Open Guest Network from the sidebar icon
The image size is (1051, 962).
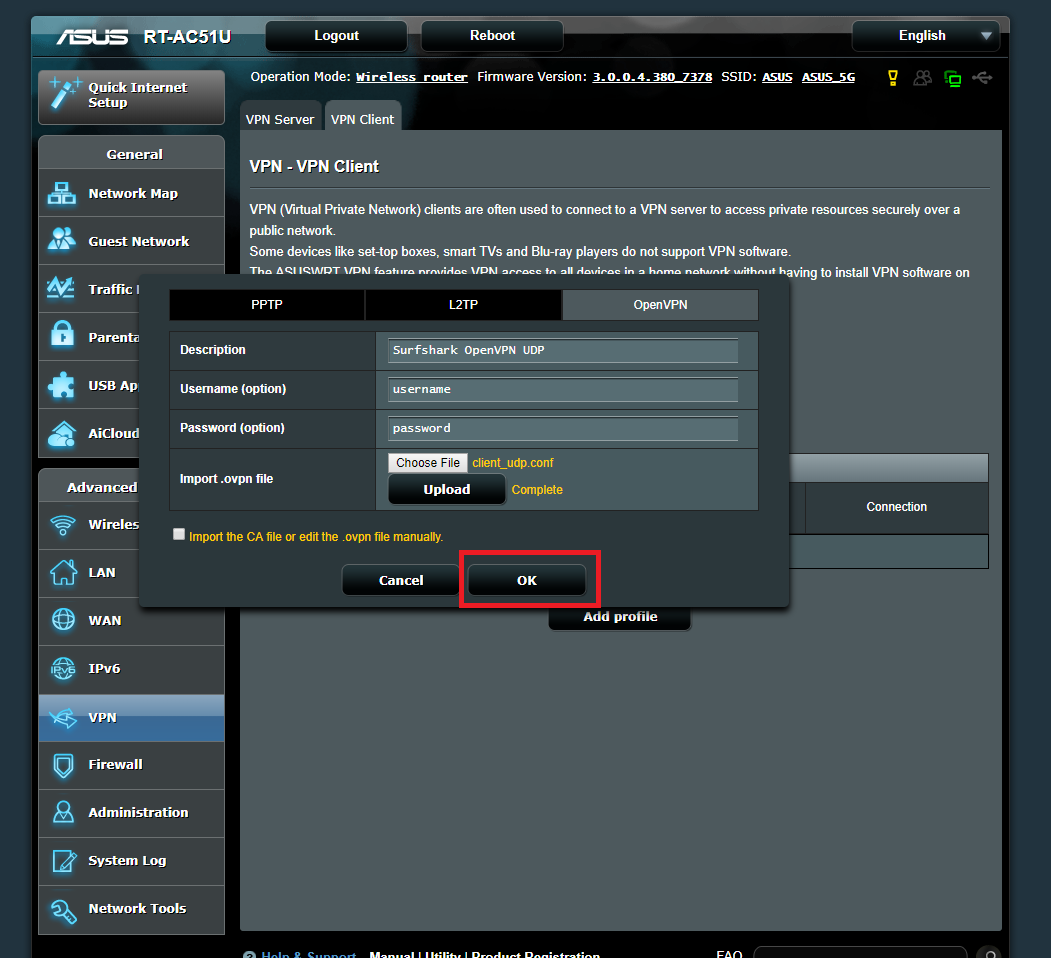pyautogui.click(x=62, y=241)
